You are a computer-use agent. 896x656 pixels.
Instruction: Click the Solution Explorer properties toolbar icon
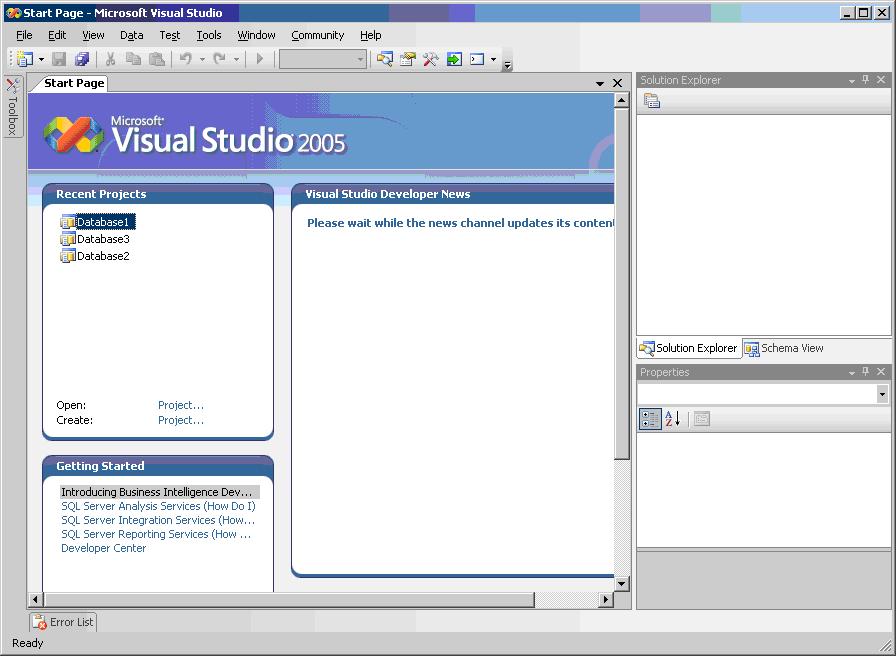coord(652,101)
